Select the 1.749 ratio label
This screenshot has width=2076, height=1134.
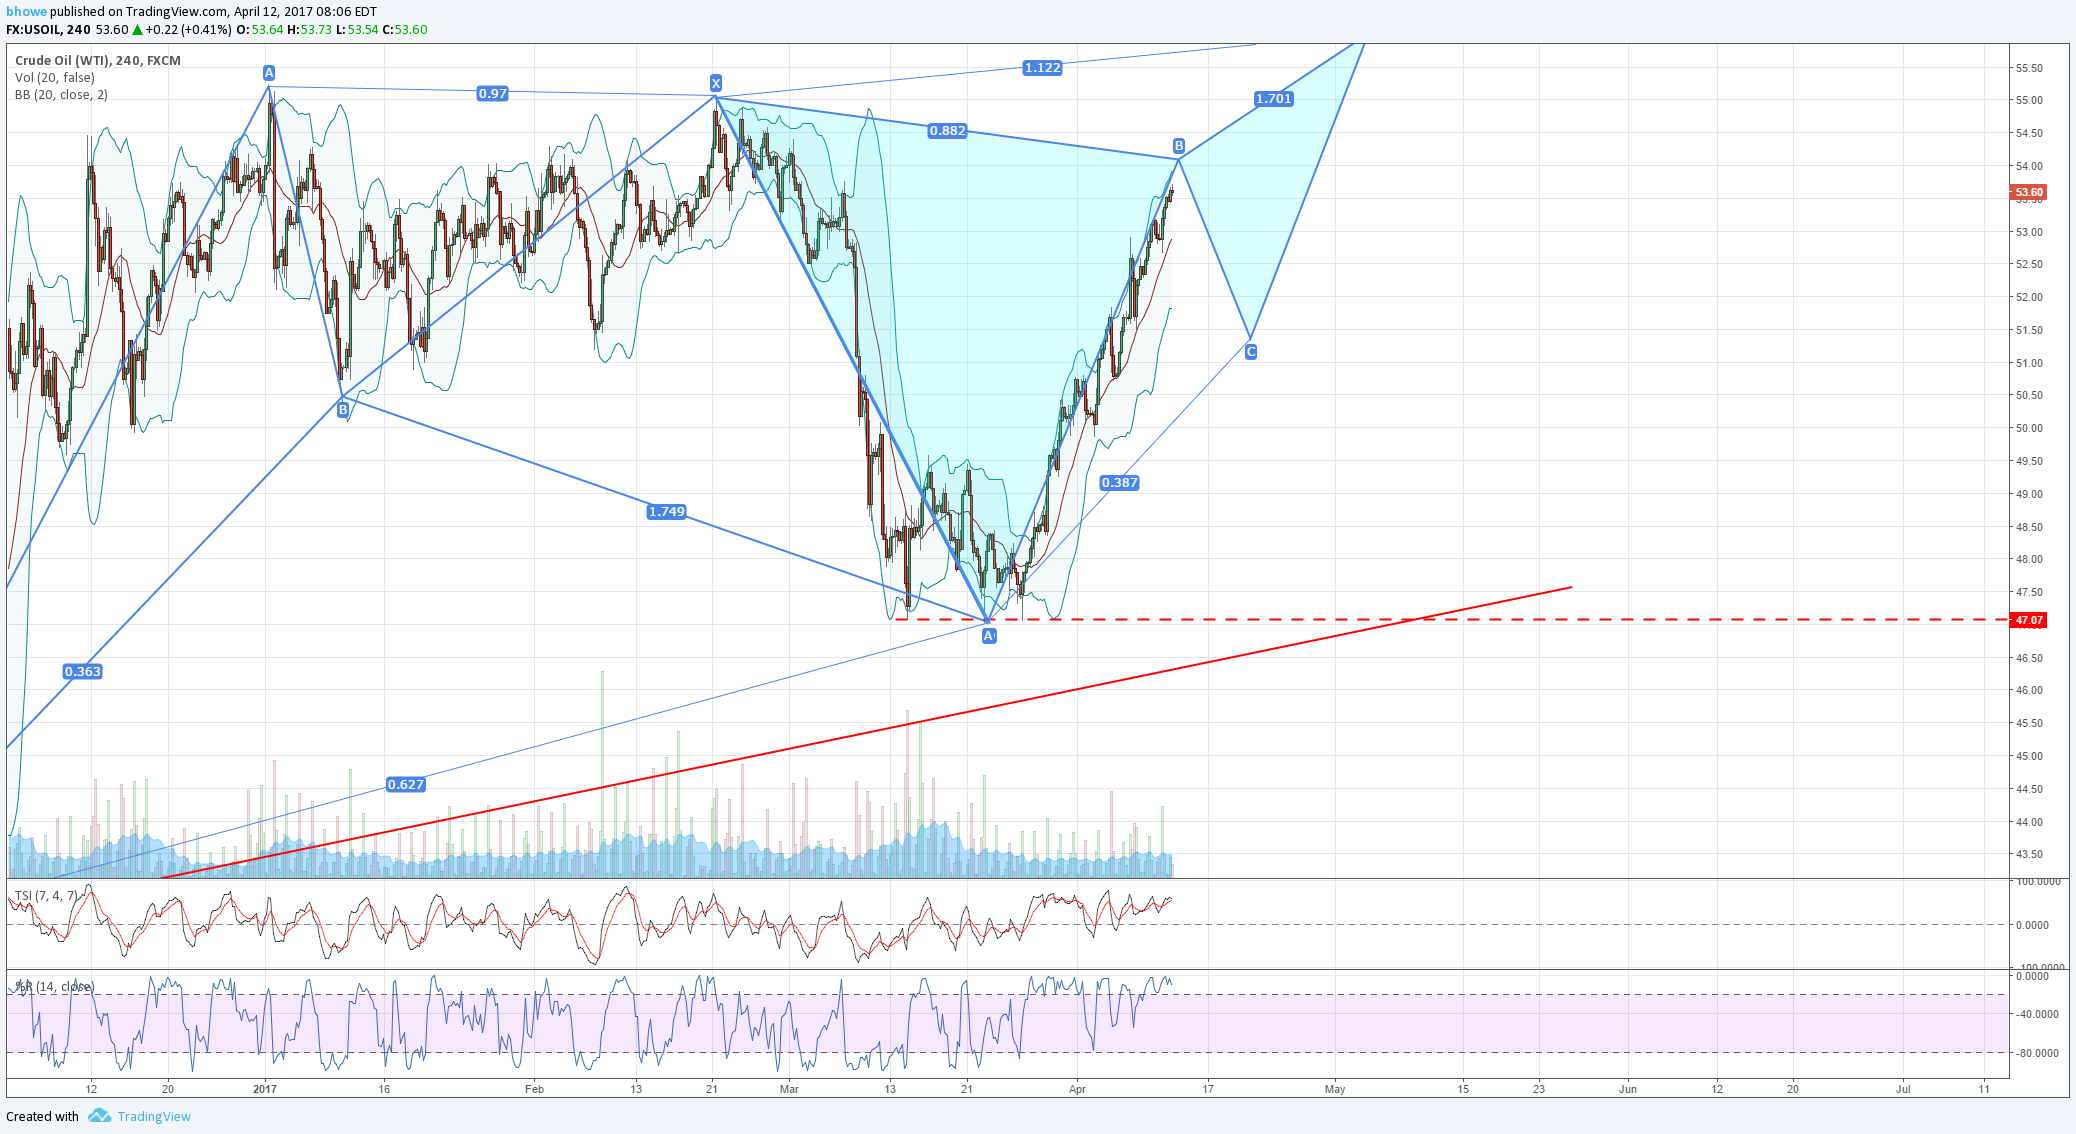[x=666, y=512]
